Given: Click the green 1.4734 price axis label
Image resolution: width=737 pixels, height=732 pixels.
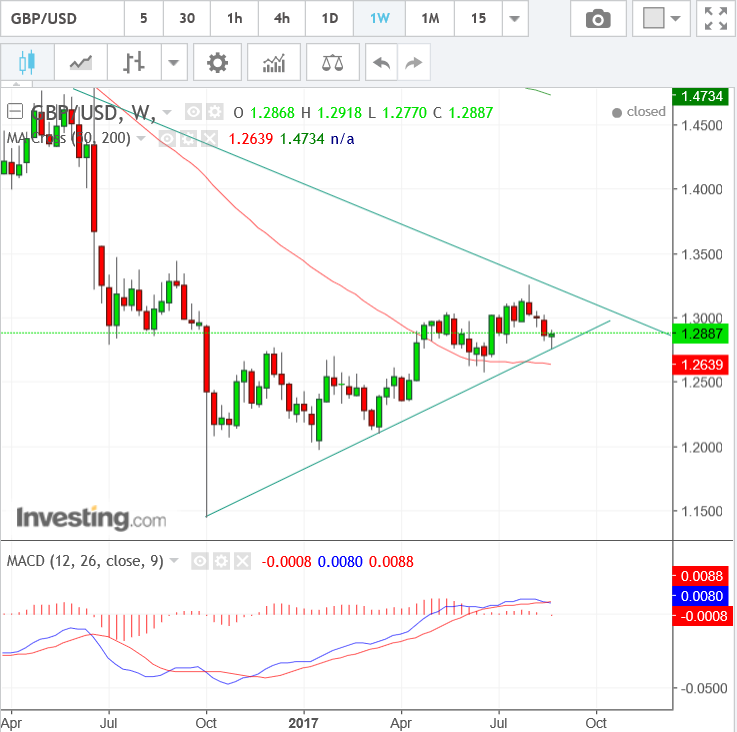Looking at the screenshot, I should [x=701, y=96].
